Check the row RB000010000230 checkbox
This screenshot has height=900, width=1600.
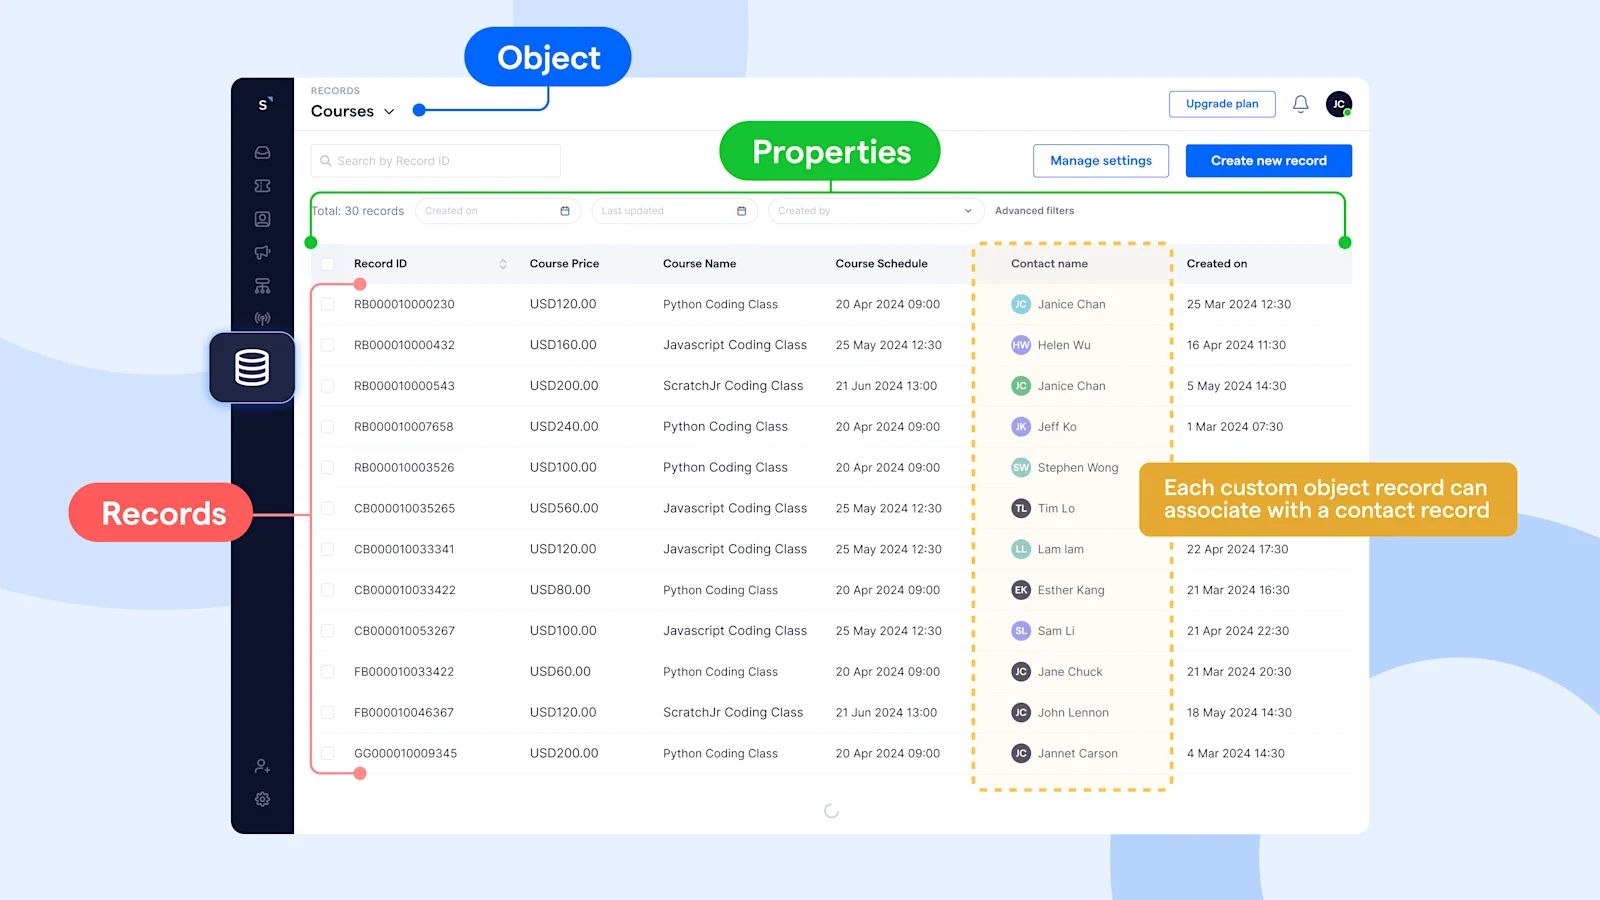tap(328, 304)
